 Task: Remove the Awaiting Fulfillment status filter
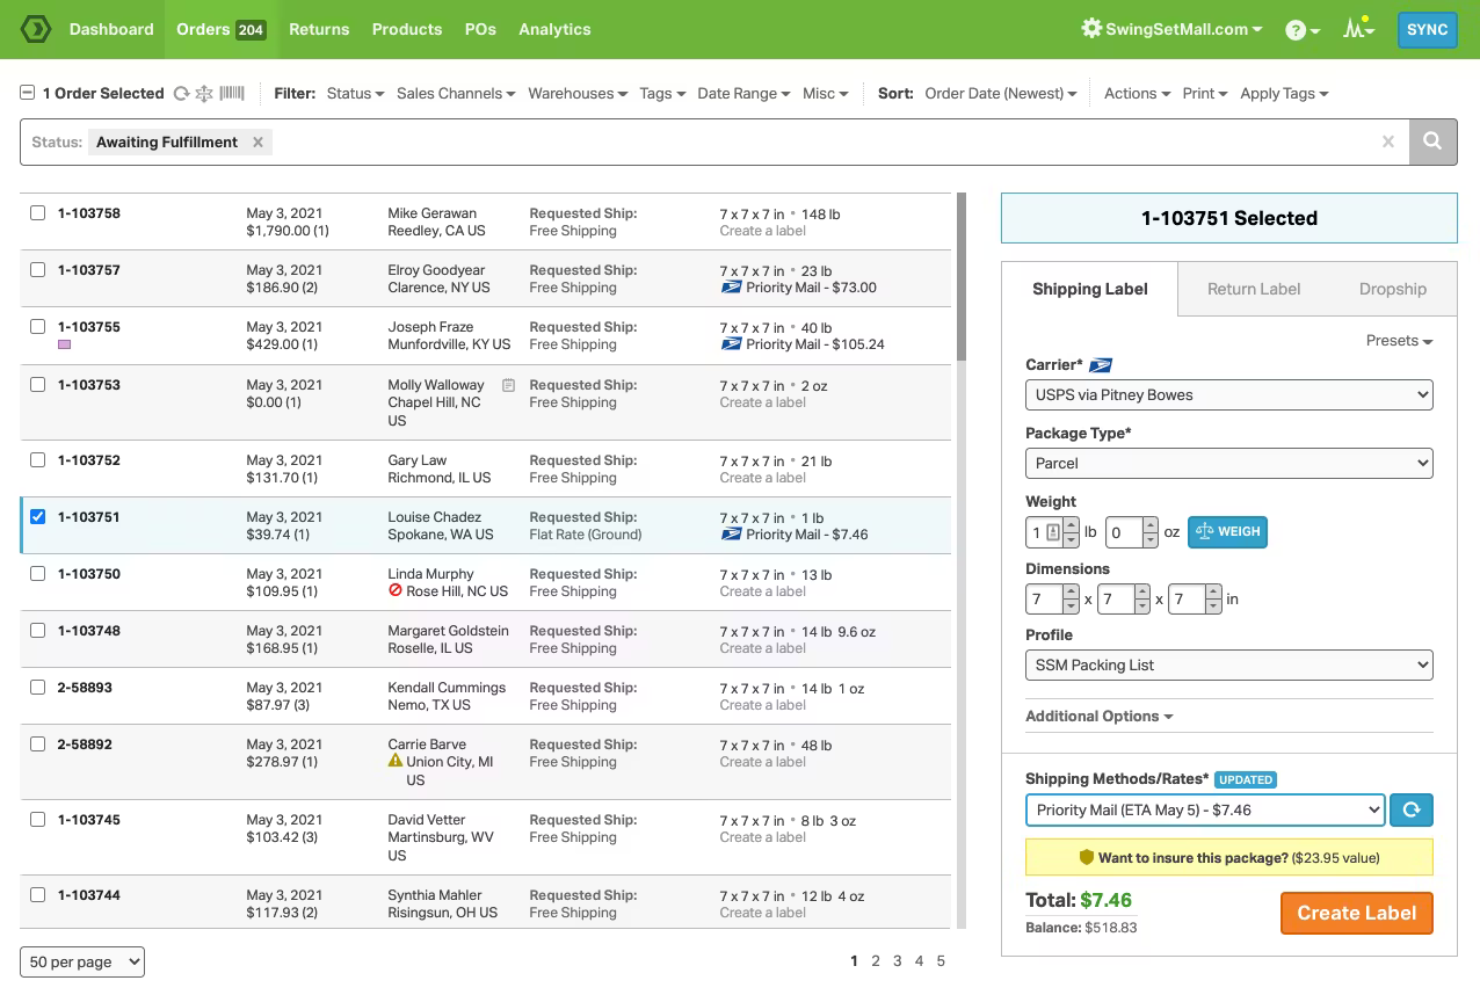click(257, 141)
